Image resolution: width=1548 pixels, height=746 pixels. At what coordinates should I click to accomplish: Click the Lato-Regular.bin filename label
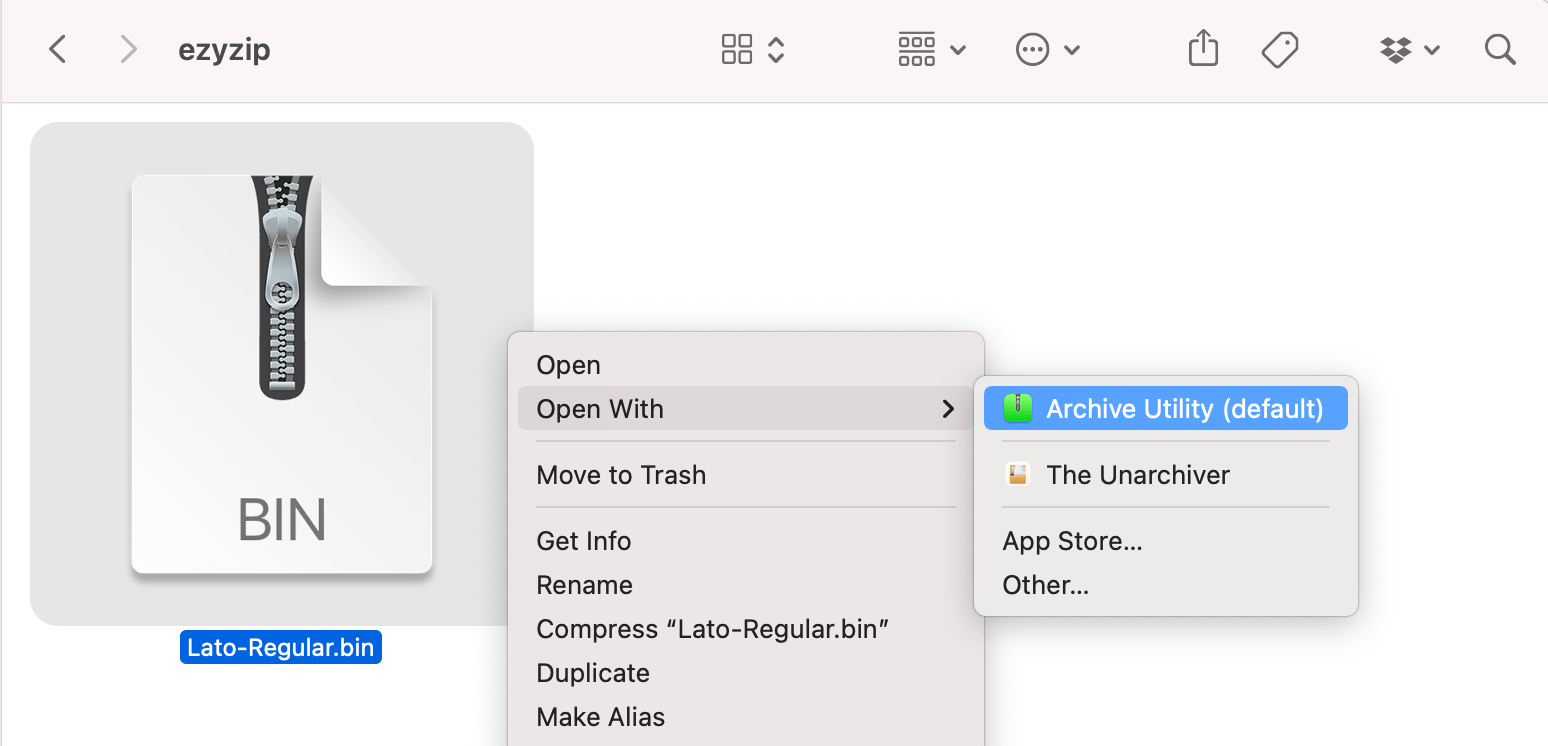pyautogui.click(x=281, y=647)
